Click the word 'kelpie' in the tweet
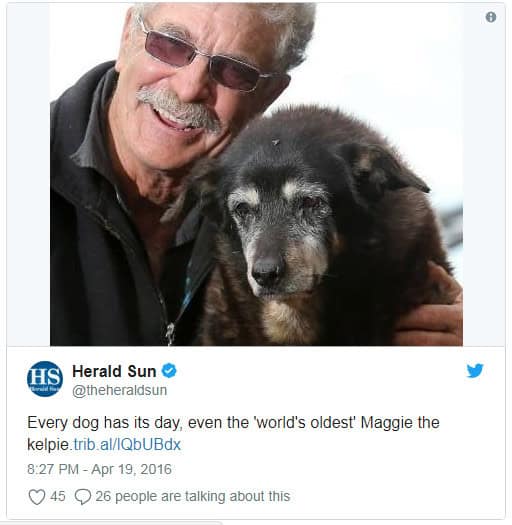The image size is (512, 525). [48, 445]
